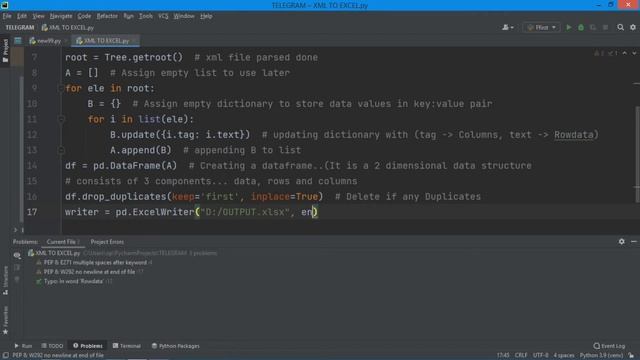
Task: Click the Run with Coverage icon
Action: [593, 27]
